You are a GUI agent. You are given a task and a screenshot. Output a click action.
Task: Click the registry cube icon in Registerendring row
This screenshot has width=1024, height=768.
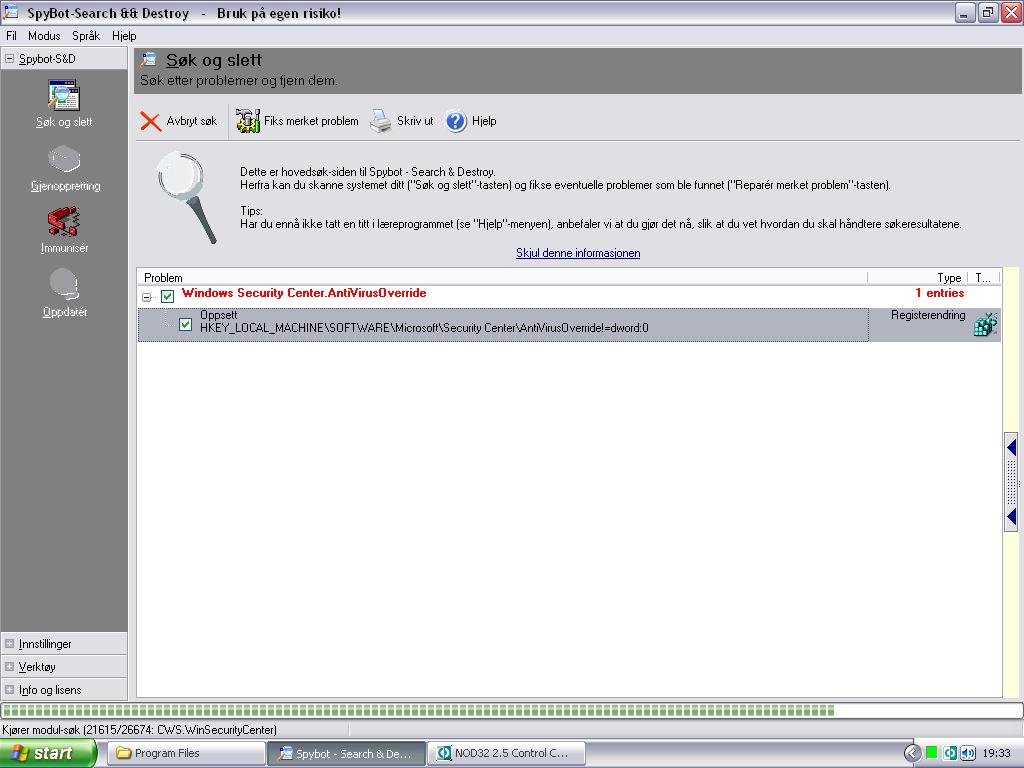click(985, 325)
